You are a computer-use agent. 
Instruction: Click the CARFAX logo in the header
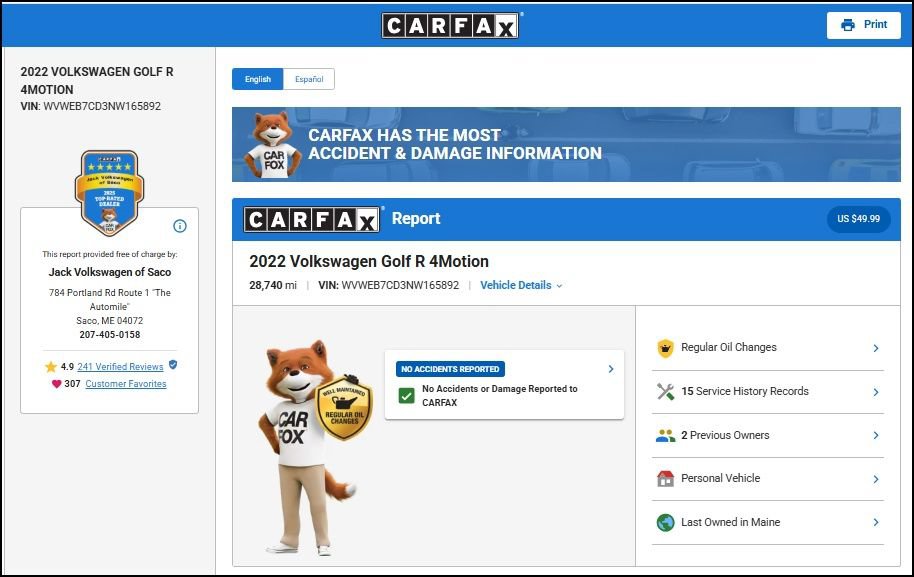[x=451, y=26]
